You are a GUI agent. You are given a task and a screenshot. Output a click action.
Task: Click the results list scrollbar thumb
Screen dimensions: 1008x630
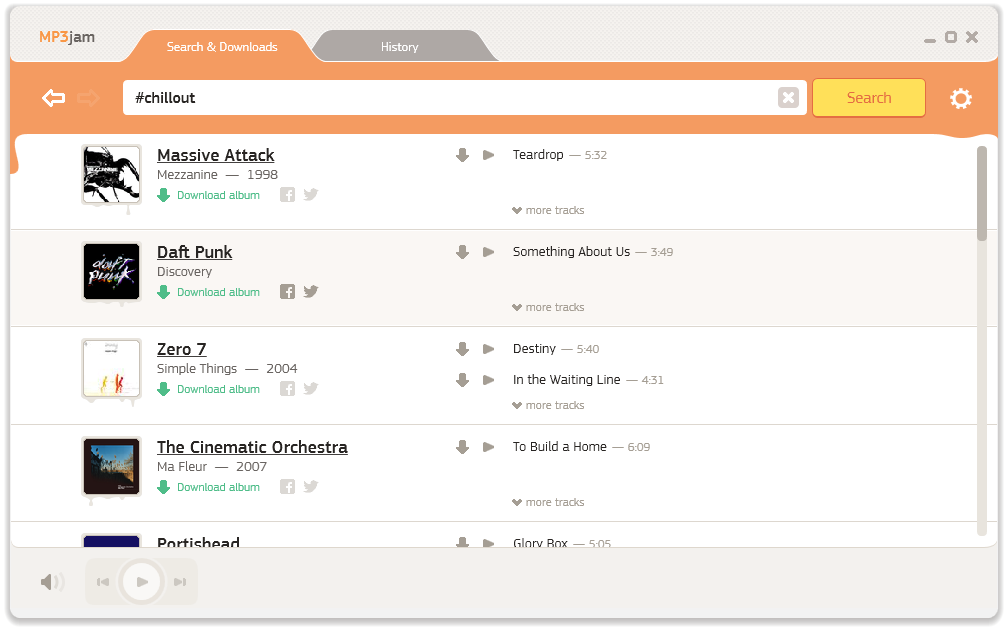tap(982, 193)
